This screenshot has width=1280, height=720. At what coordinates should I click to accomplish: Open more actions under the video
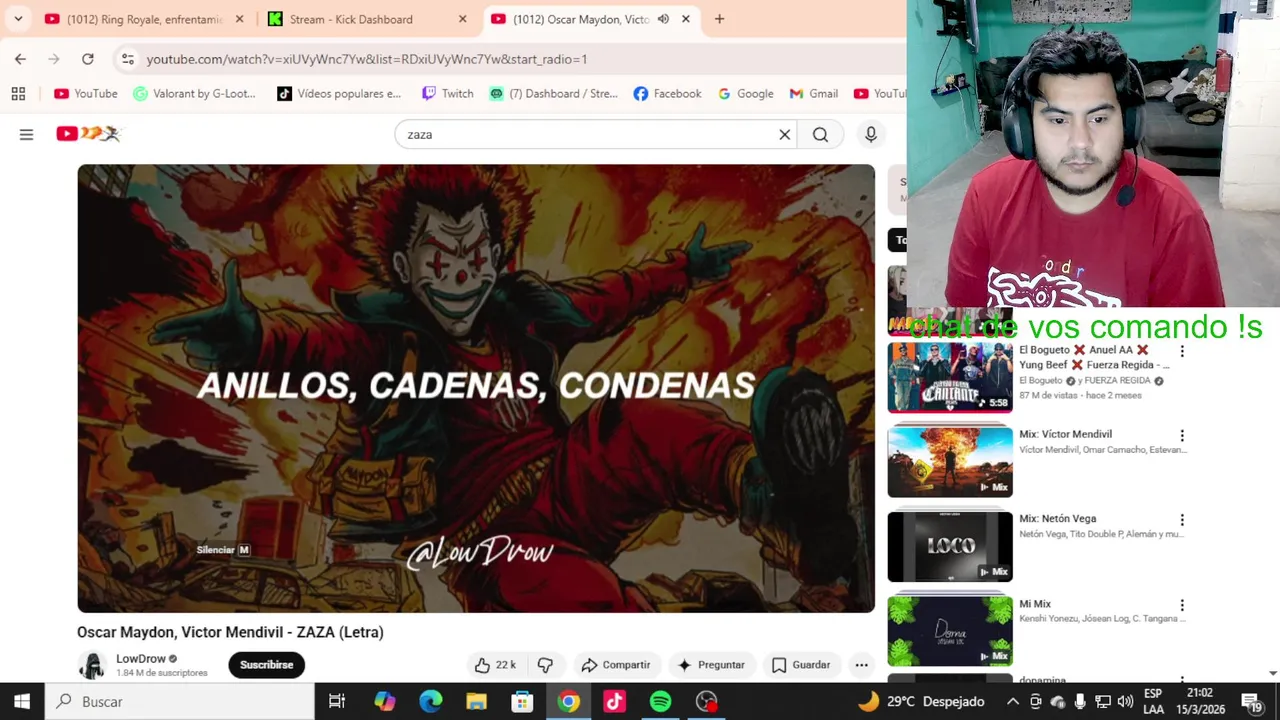pyautogui.click(x=861, y=665)
